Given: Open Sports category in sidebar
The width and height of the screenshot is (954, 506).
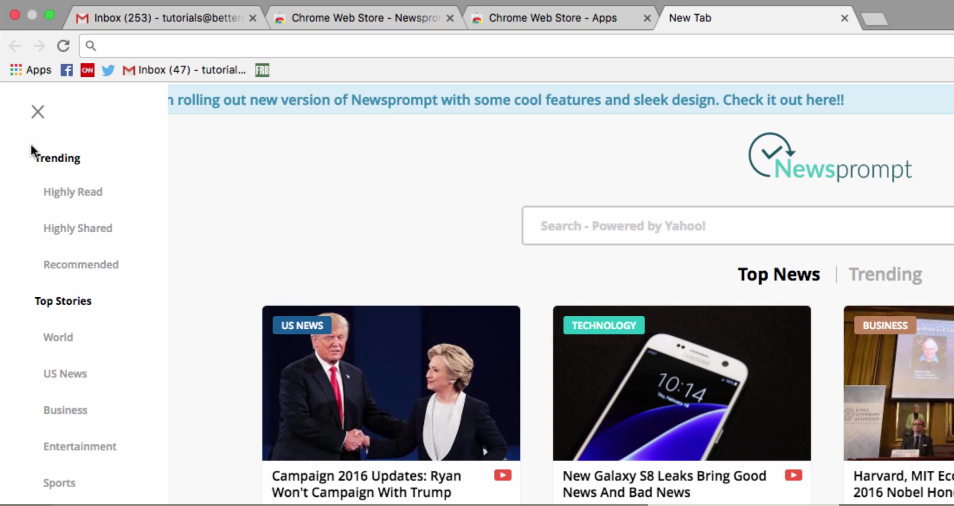Looking at the screenshot, I should pos(59,483).
